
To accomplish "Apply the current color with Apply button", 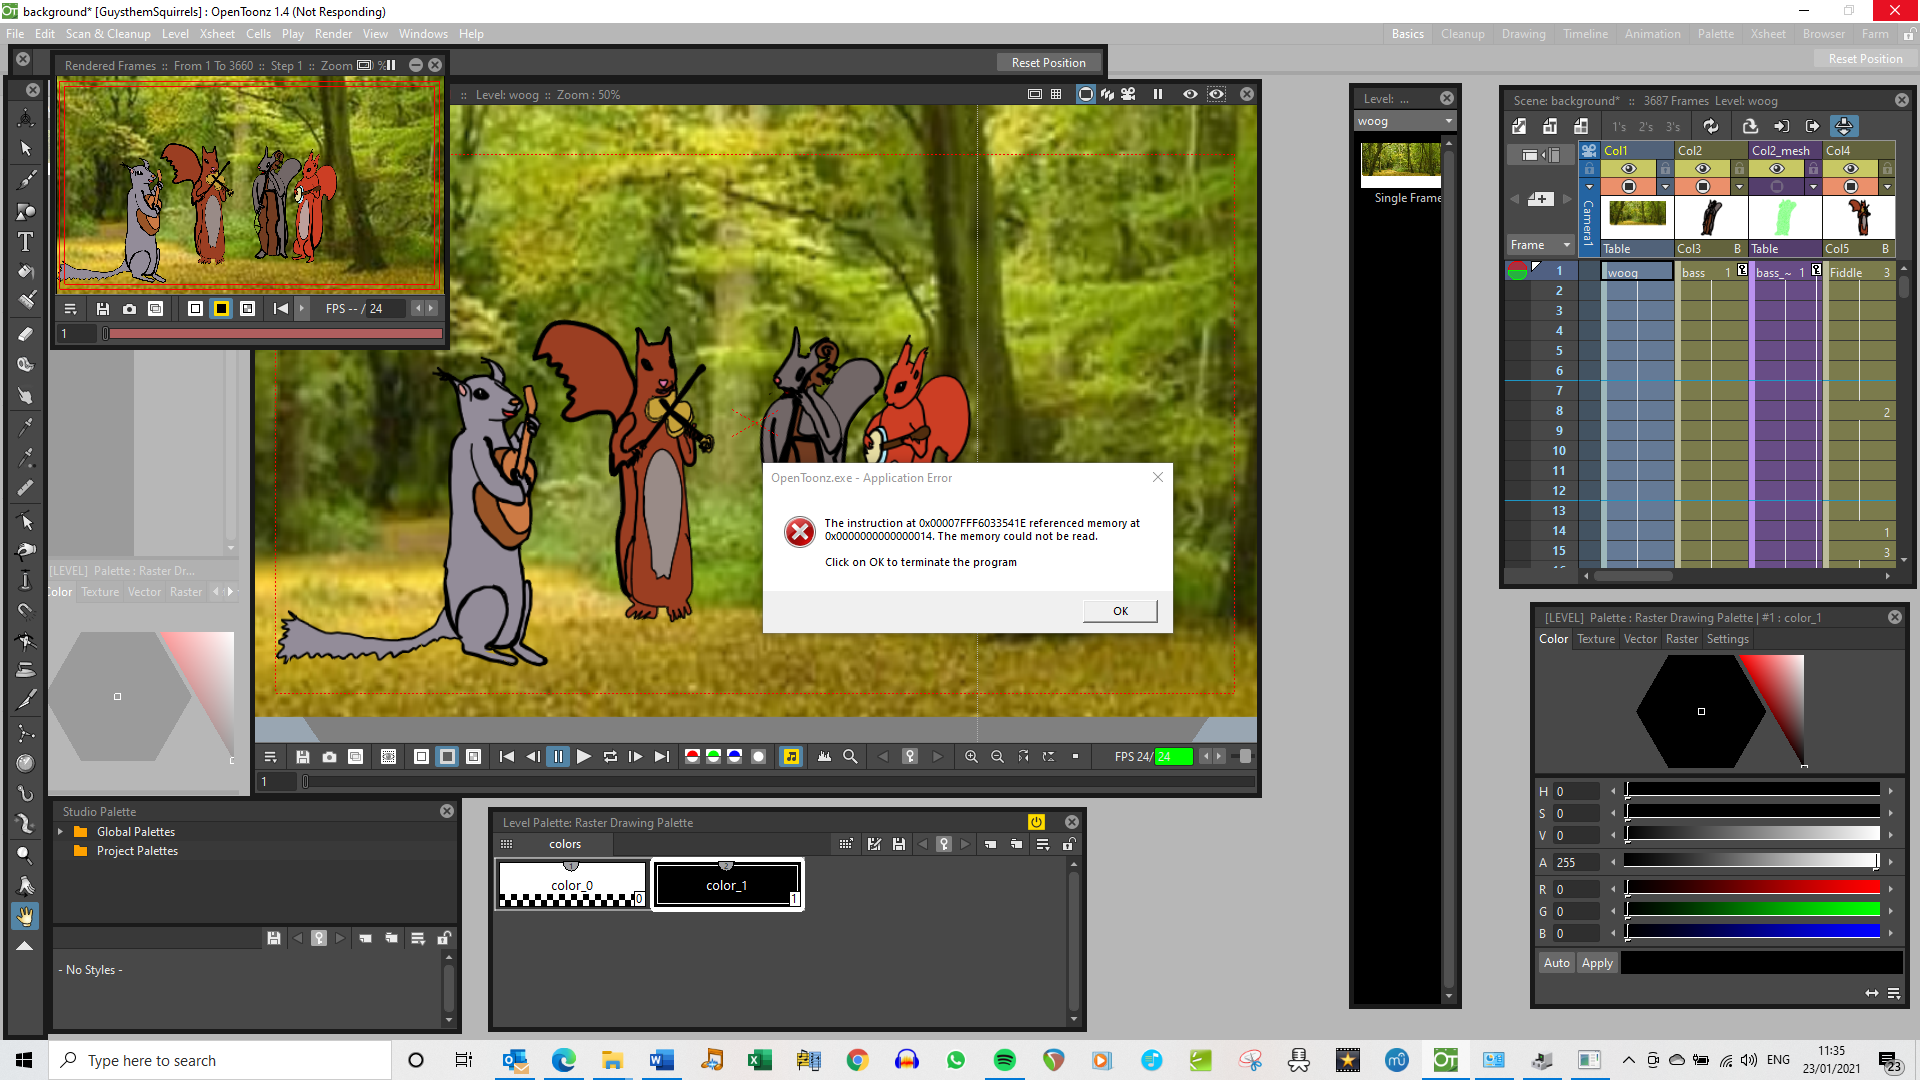I will click(1597, 963).
